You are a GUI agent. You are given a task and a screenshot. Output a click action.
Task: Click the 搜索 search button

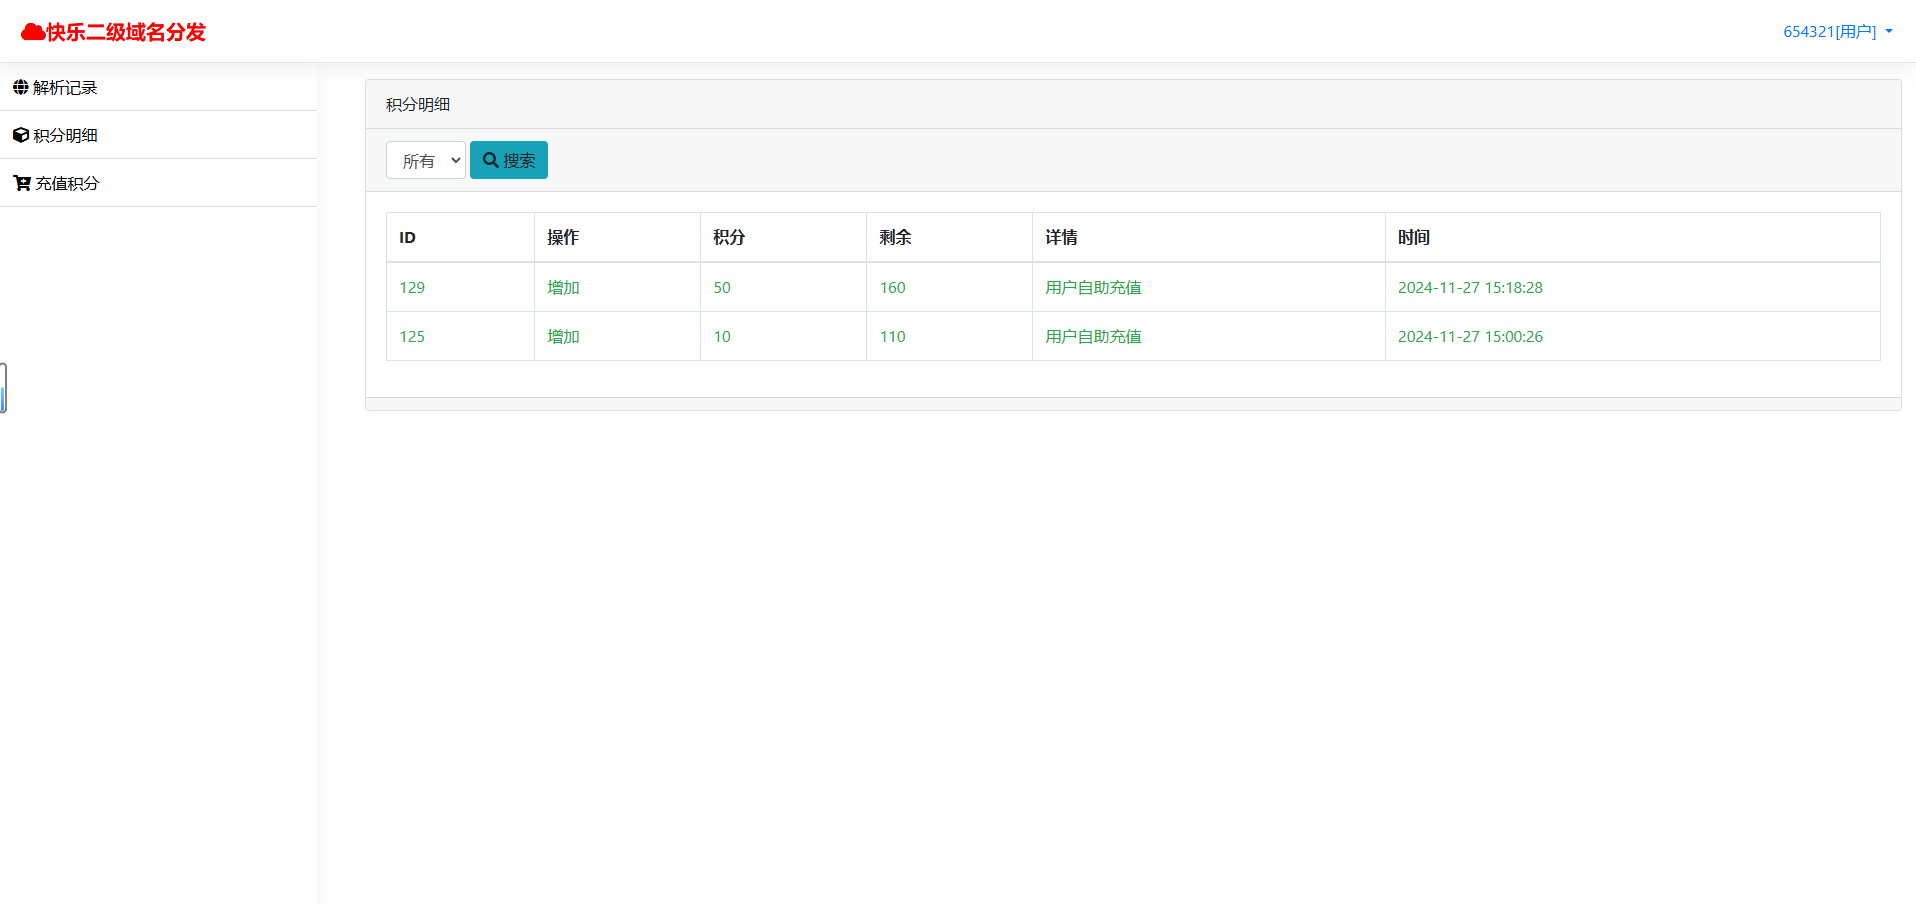click(x=509, y=160)
